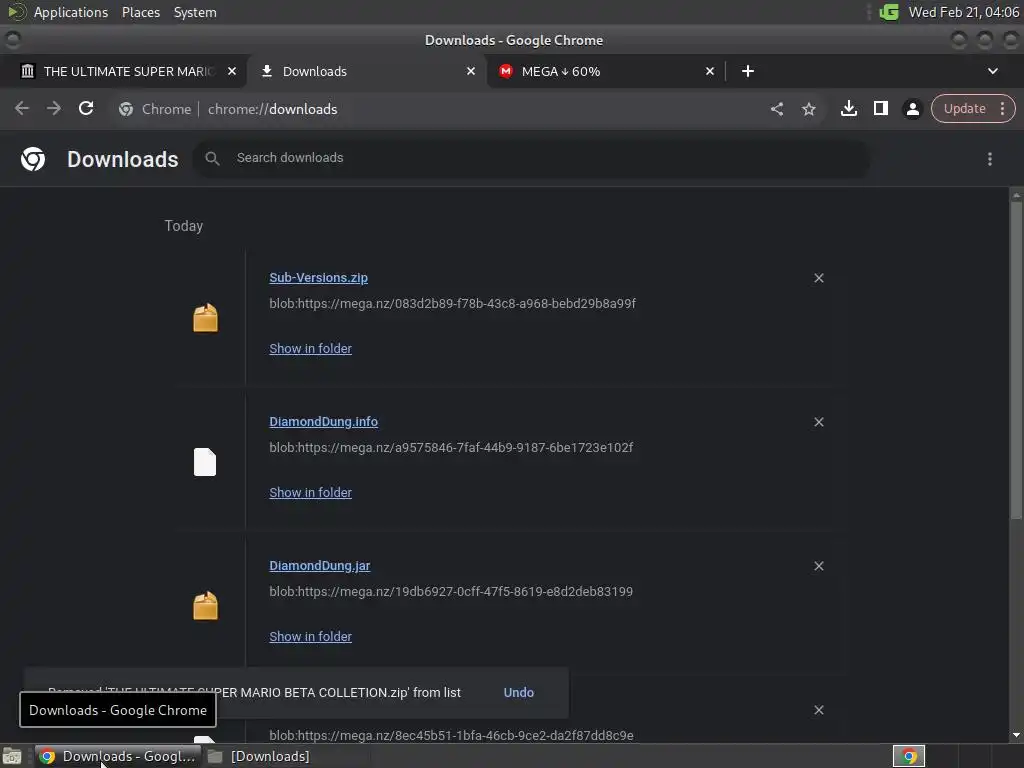Viewport: 1024px width, 768px height.
Task: Close the THE ULTIMATE SUPER MARIO tab
Action: 232,71
